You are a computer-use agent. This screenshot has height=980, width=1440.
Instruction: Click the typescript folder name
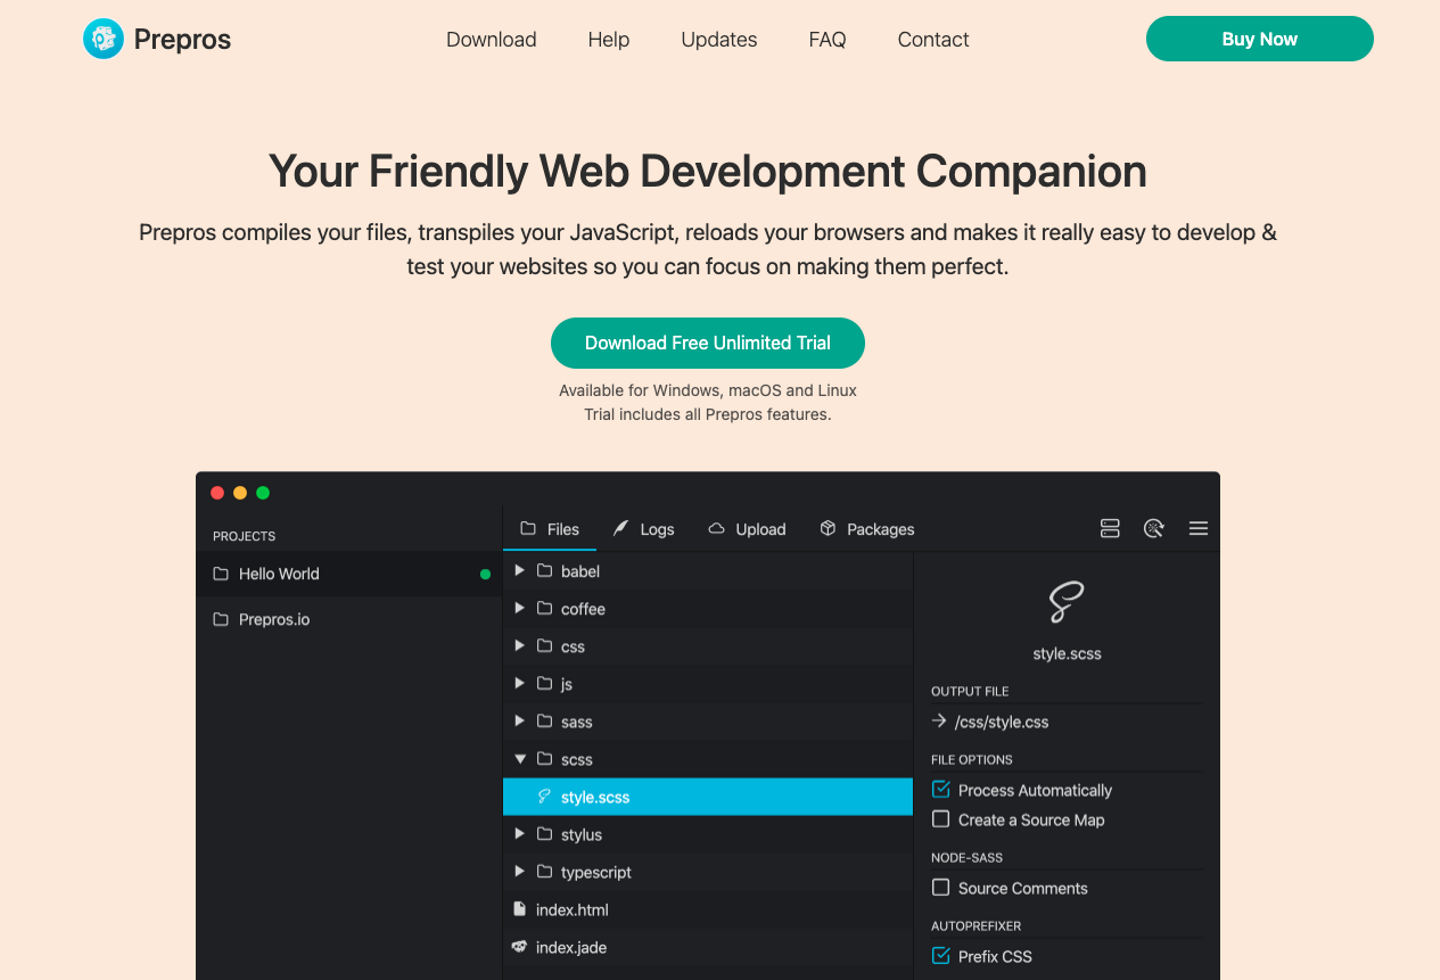coord(596,873)
